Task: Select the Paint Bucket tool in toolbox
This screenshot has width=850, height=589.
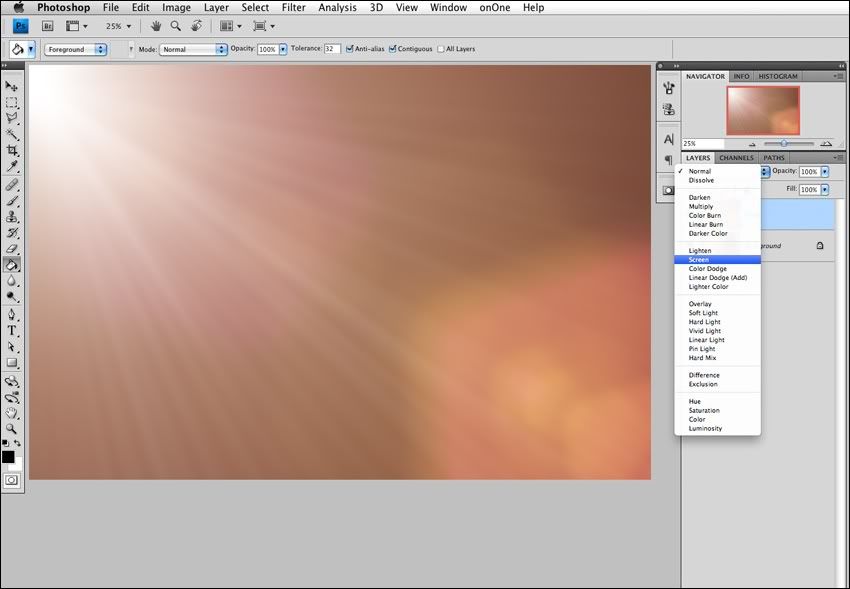Action: point(11,265)
